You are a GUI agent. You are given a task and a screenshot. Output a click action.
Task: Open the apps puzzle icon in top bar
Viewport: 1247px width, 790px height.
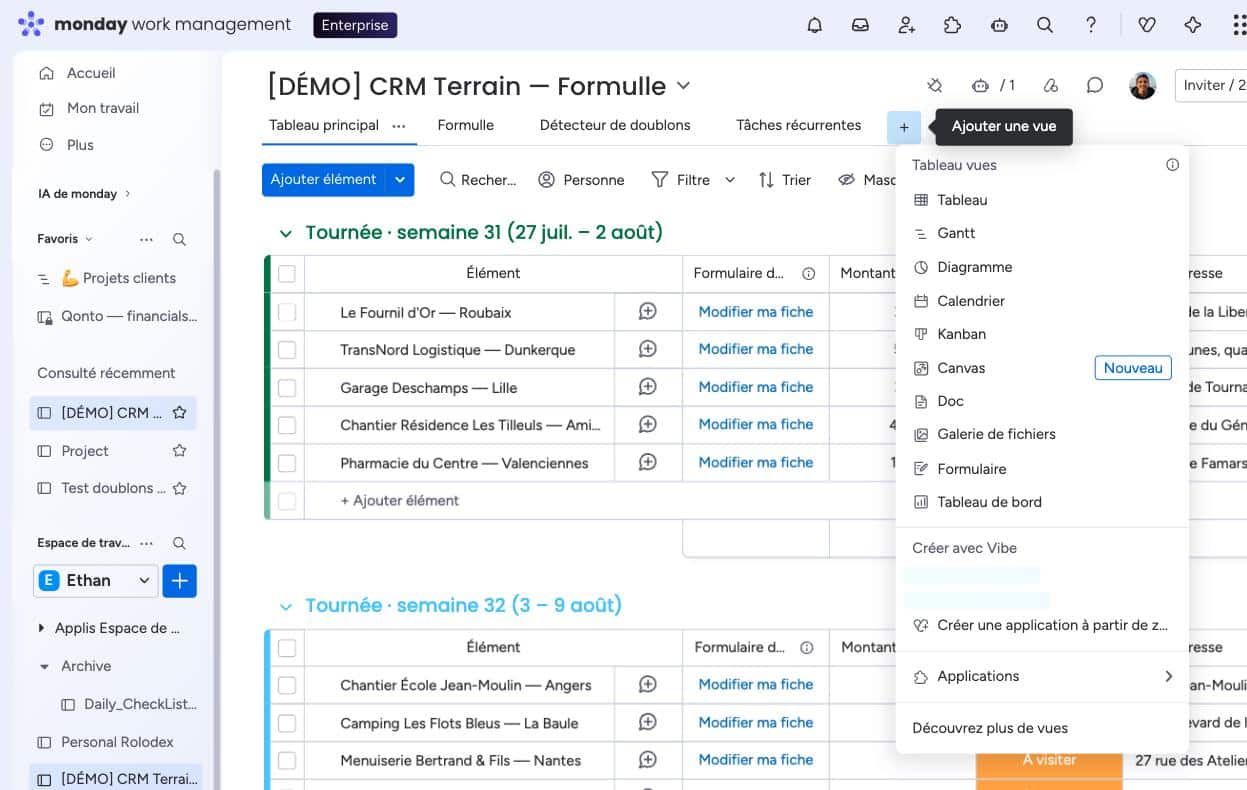pyautogui.click(x=952, y=25)
